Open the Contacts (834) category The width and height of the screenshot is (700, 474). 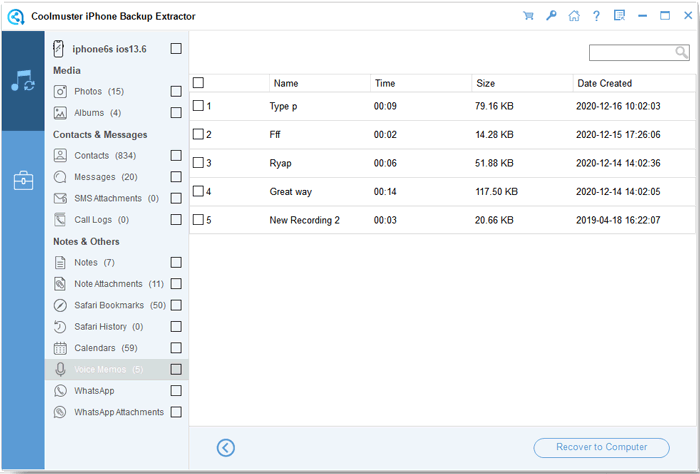[105, 156]
